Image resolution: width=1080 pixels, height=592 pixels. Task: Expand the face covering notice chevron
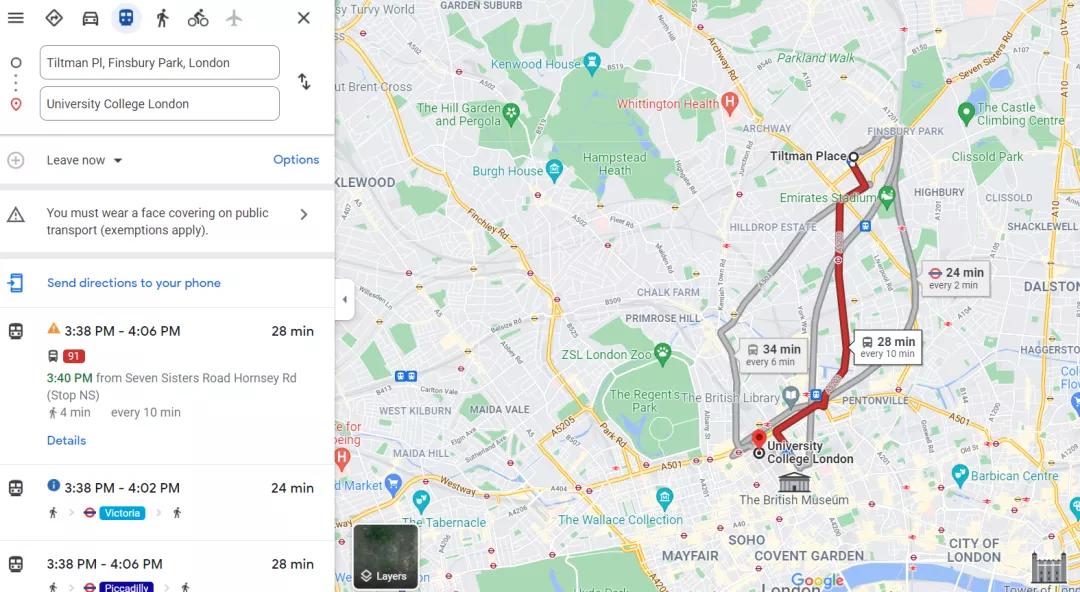(x=304, y=214)
